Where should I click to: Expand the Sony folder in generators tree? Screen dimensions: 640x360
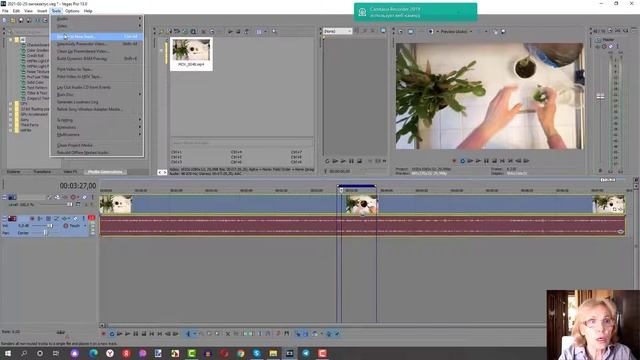[x=10, y=120]
